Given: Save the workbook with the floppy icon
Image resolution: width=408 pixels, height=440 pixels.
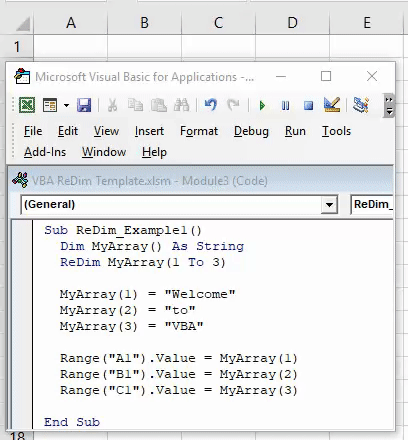Looking at the screenshot, I should click(84, 105).
